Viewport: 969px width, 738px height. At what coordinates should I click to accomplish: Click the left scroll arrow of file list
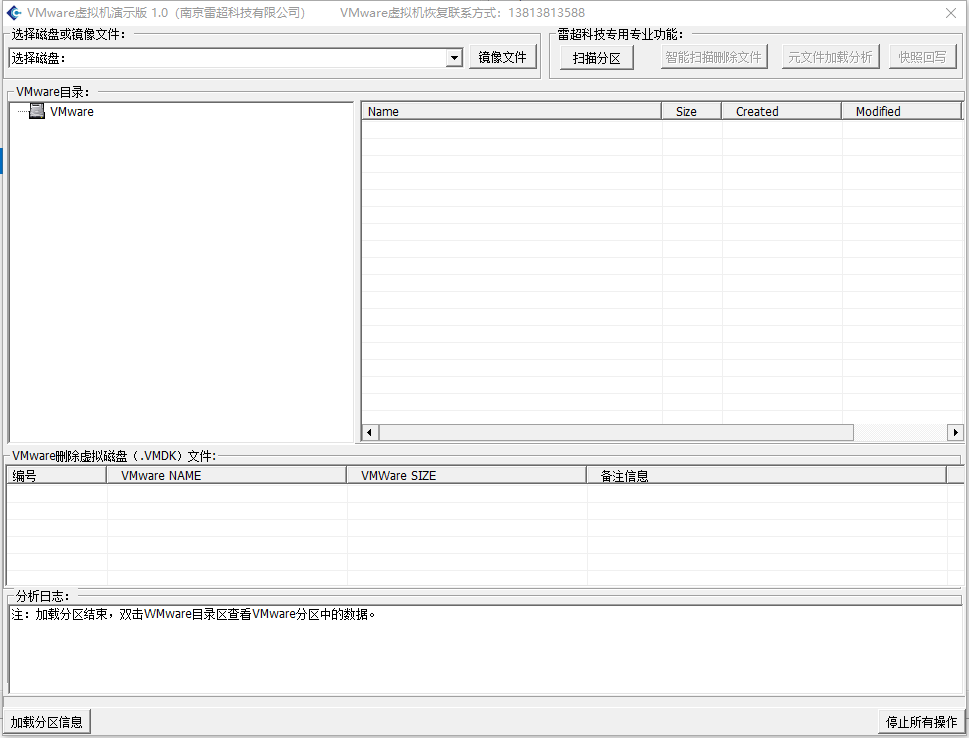click(x=370, y=433)
